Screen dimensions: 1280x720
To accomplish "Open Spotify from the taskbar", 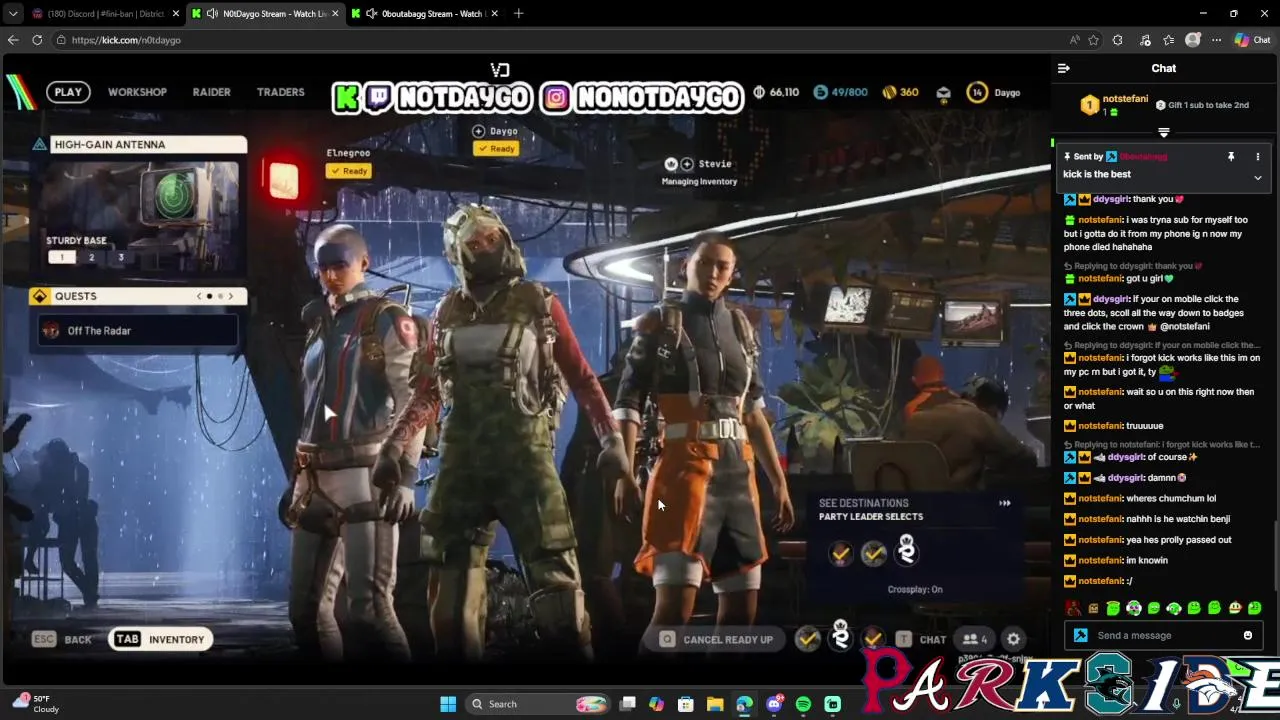I will point(803,704).
